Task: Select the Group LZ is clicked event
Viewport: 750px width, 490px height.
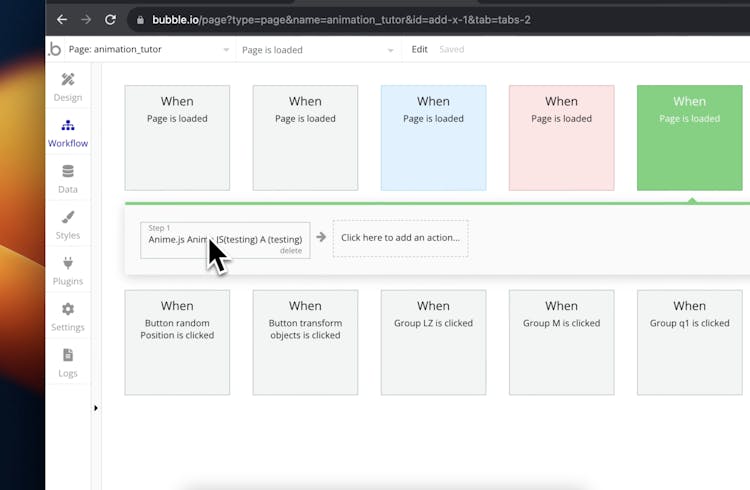Action: tap(433, 342)
